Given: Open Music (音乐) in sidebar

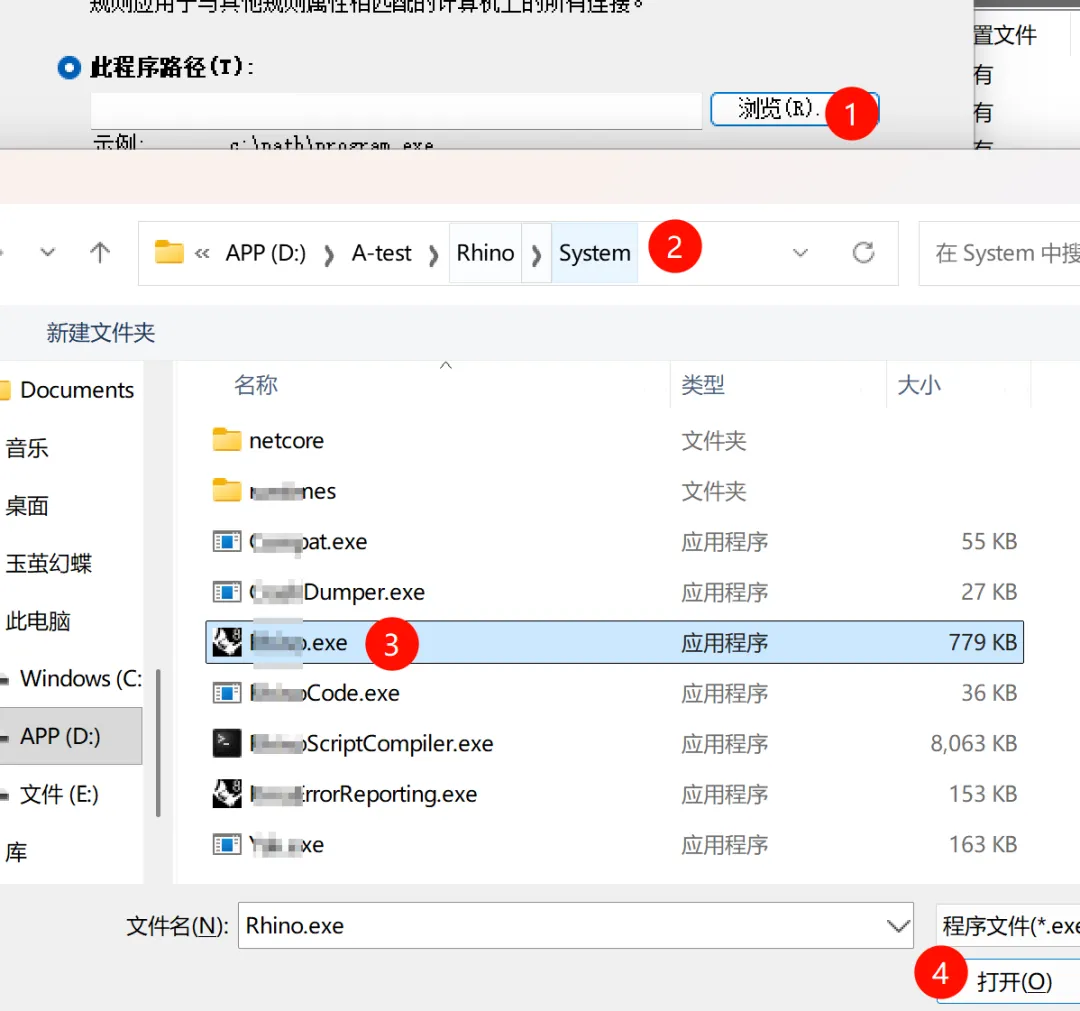Looking at the screenshot, I should point(27,448).
